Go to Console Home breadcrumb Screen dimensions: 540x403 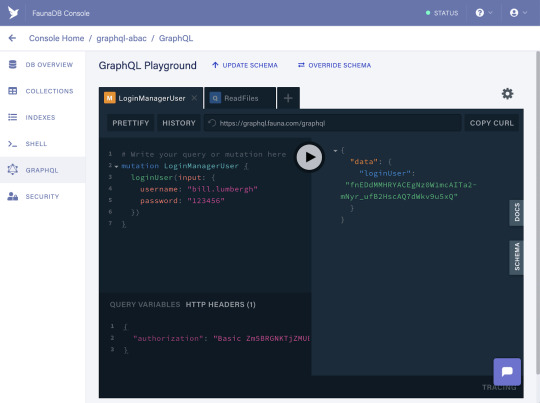tap(56, 38)
